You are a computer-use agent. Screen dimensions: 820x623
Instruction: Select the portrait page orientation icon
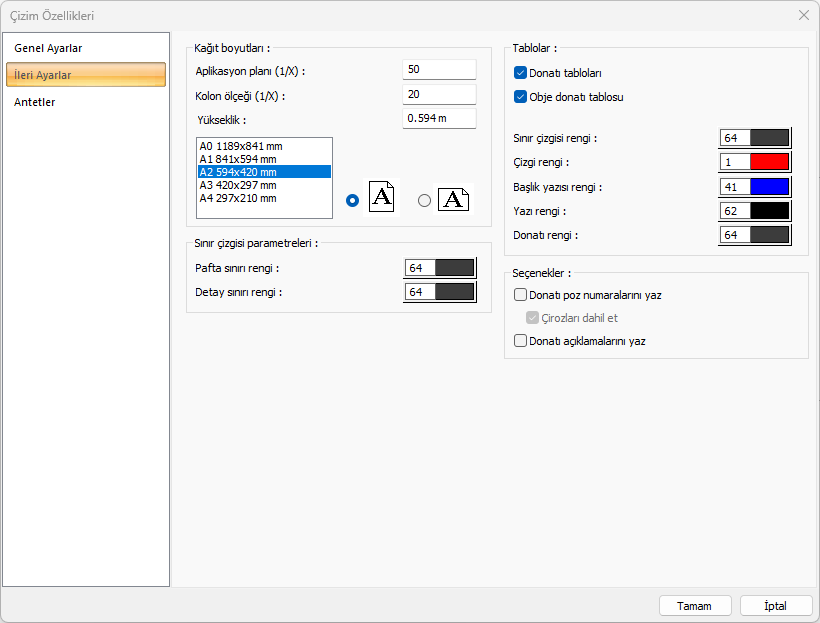pos(382,197)
